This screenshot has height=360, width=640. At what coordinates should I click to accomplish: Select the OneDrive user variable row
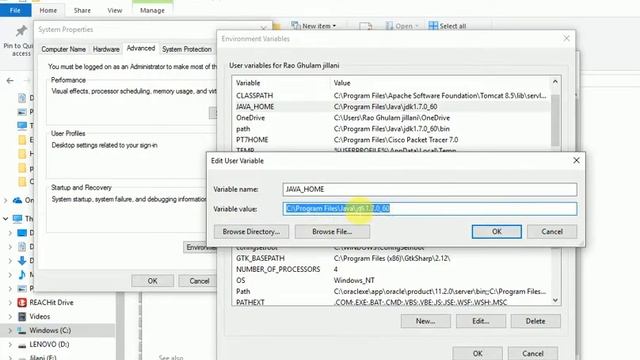coord(392,118)
